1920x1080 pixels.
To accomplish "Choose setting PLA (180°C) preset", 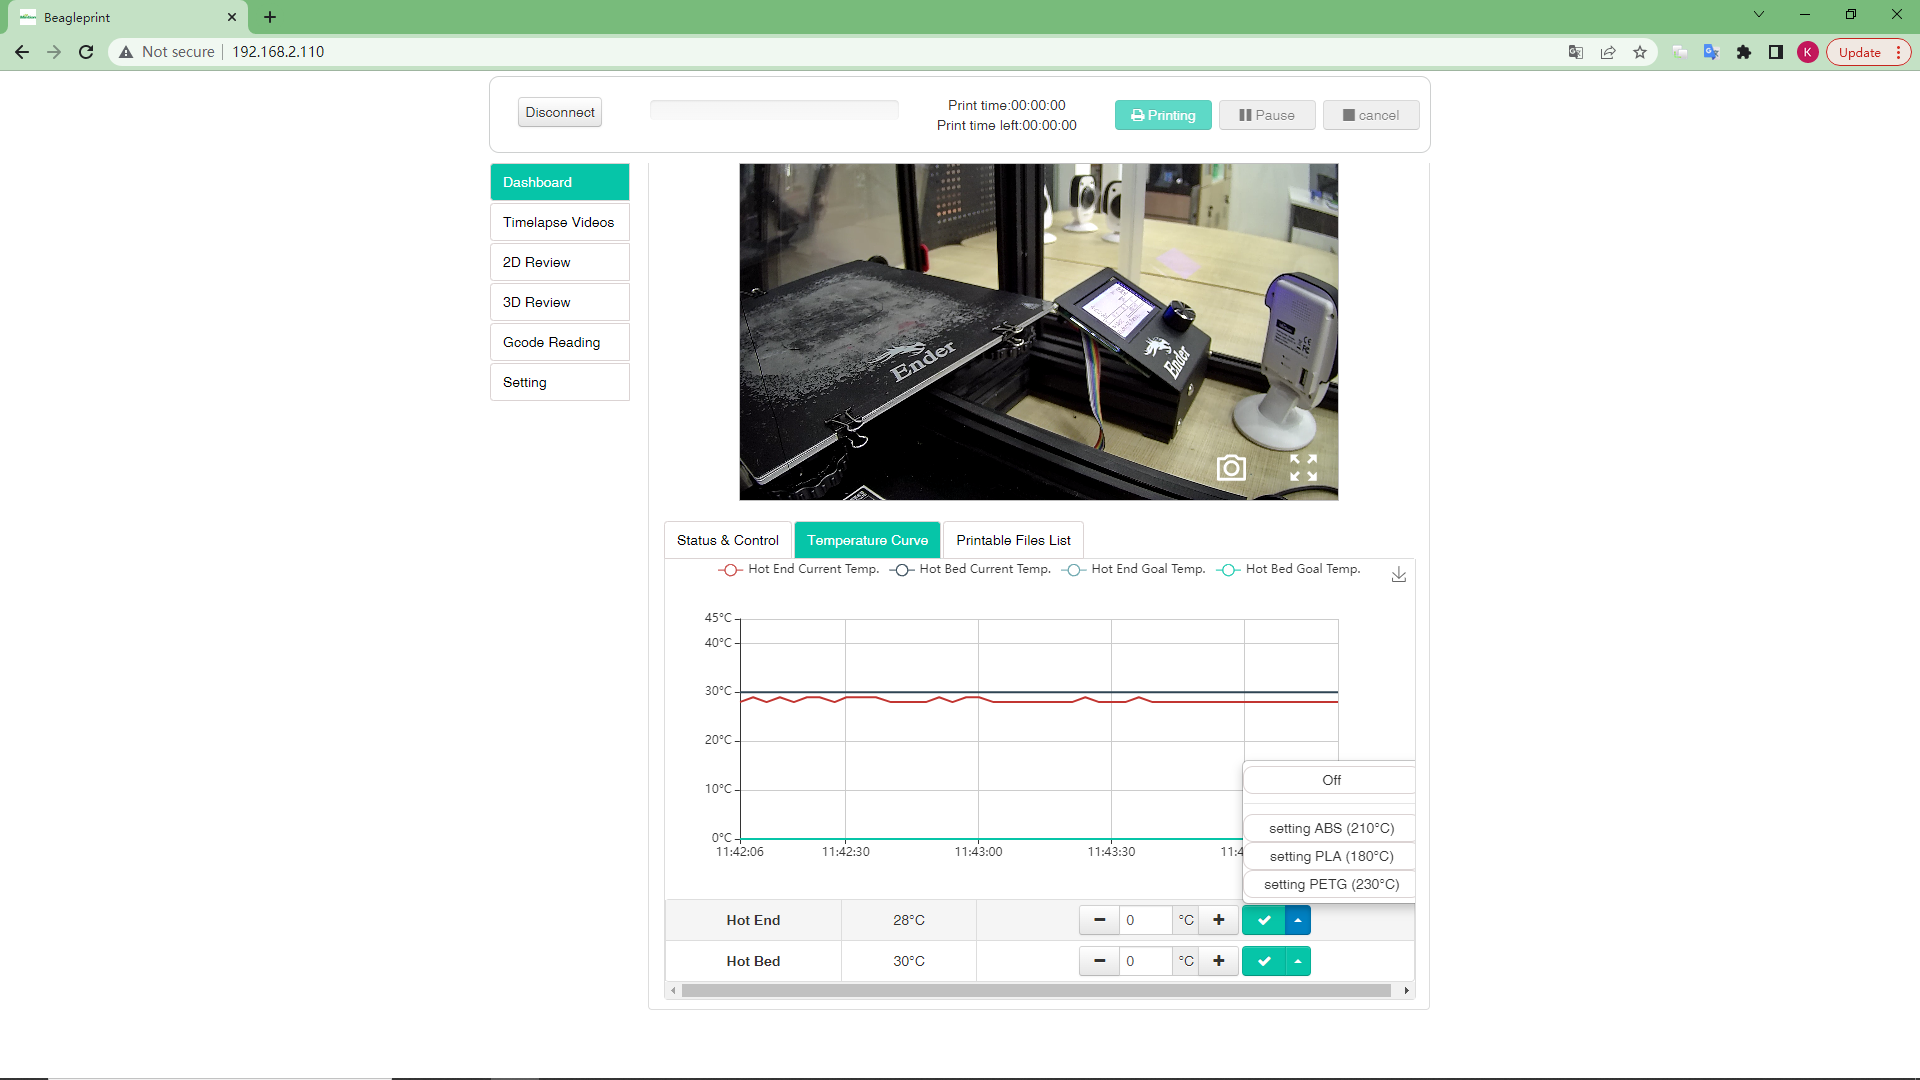I will [x=1331, y=856].
